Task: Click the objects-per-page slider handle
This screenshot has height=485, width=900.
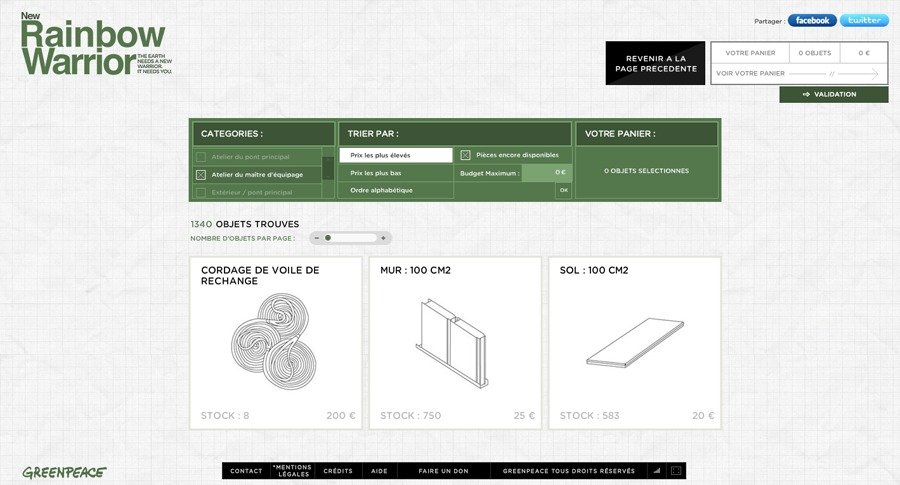Action: (328, 238)
